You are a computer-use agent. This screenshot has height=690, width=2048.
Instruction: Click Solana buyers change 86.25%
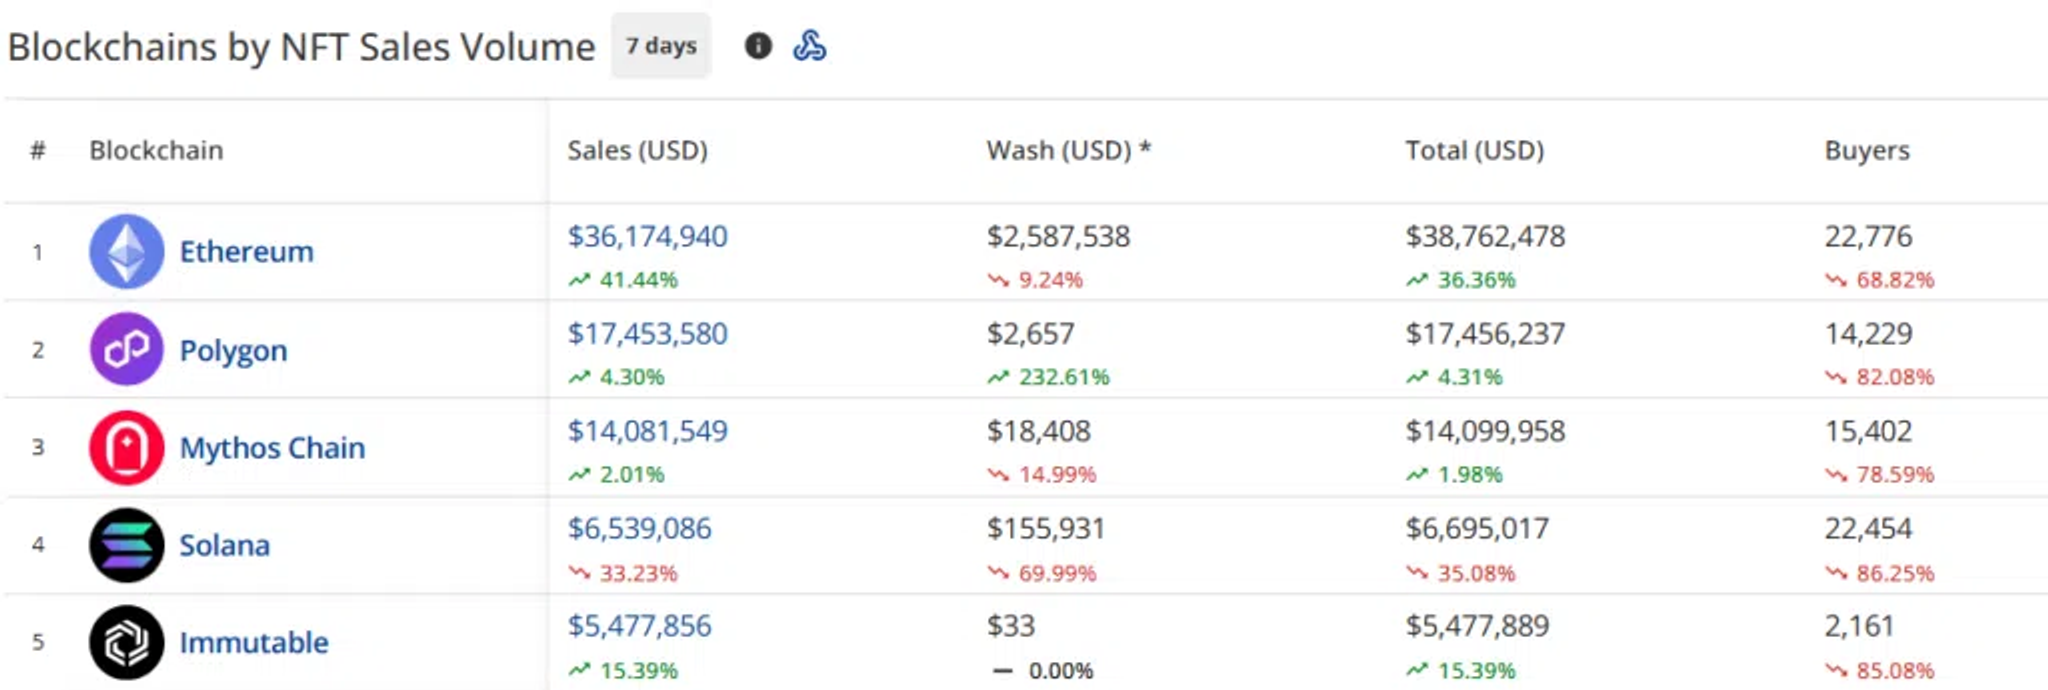coord(1895,573)
